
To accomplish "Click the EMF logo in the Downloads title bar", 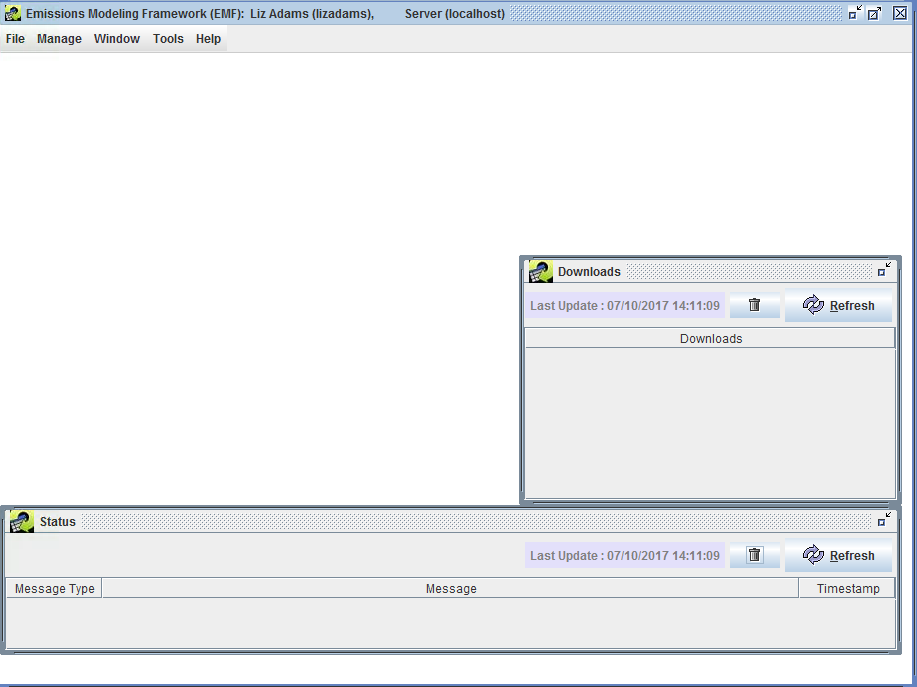I will coord(541,271).
